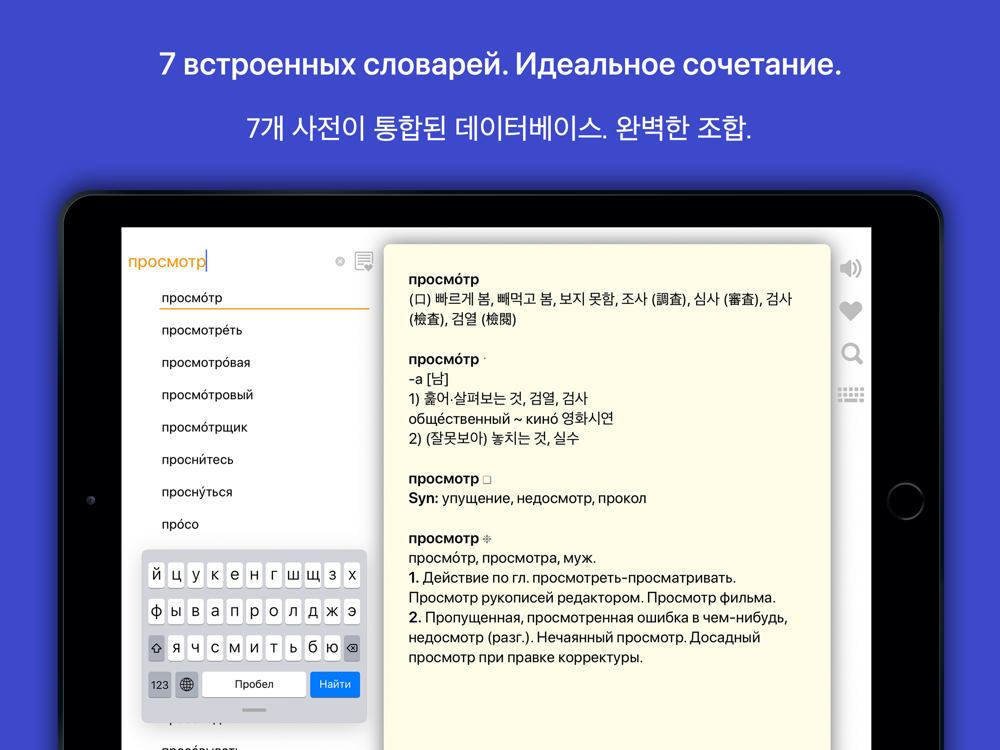Tap the synonyms dictionary marker after просмотр
The width and height of the screenshot is (1000, 750).
pyautogui.click(x=487, y=480)
